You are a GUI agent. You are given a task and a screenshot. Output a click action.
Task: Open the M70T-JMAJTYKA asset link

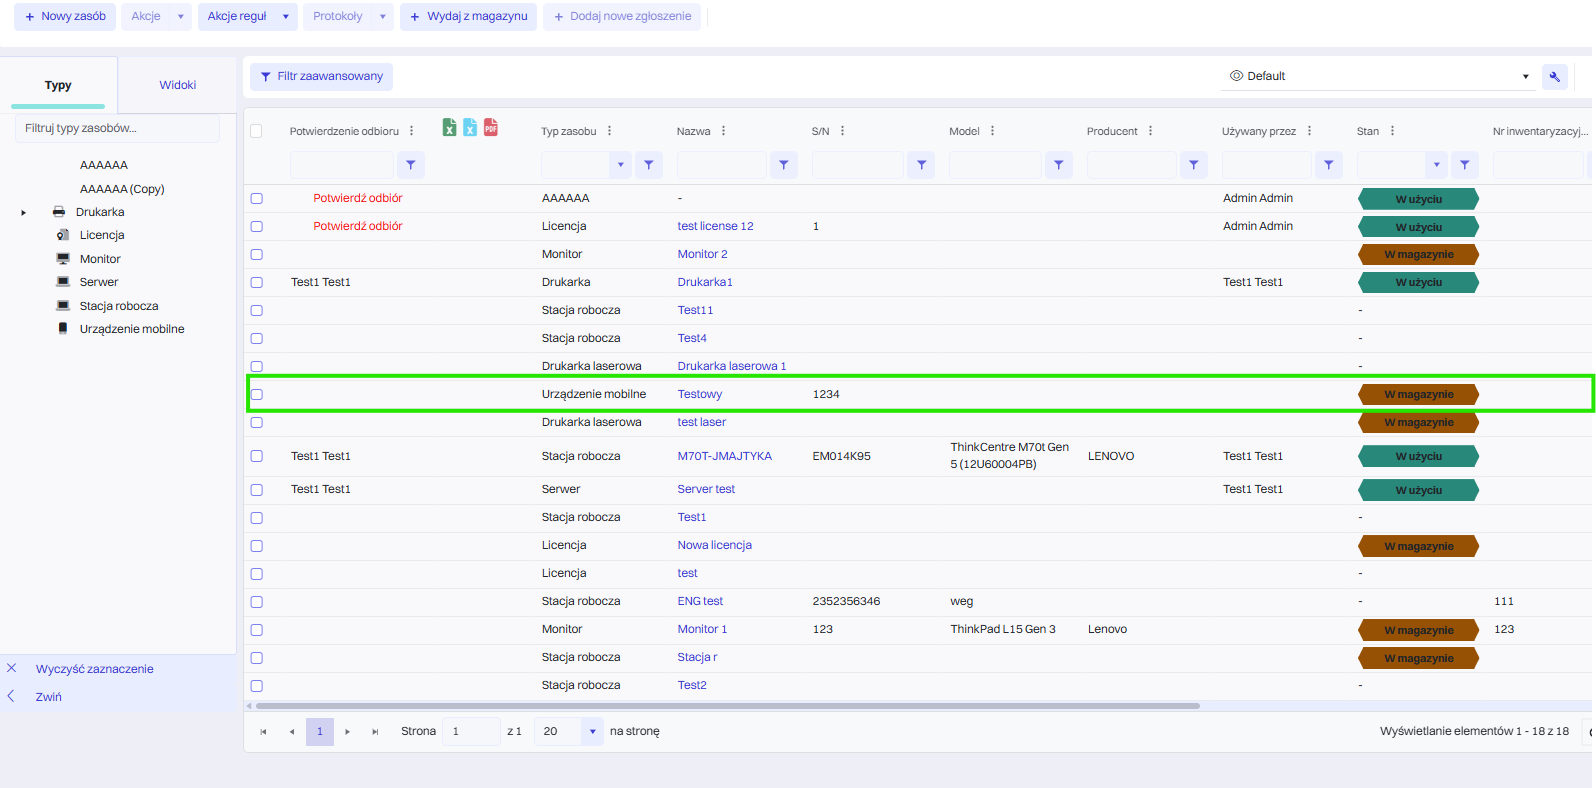(724, 456)
